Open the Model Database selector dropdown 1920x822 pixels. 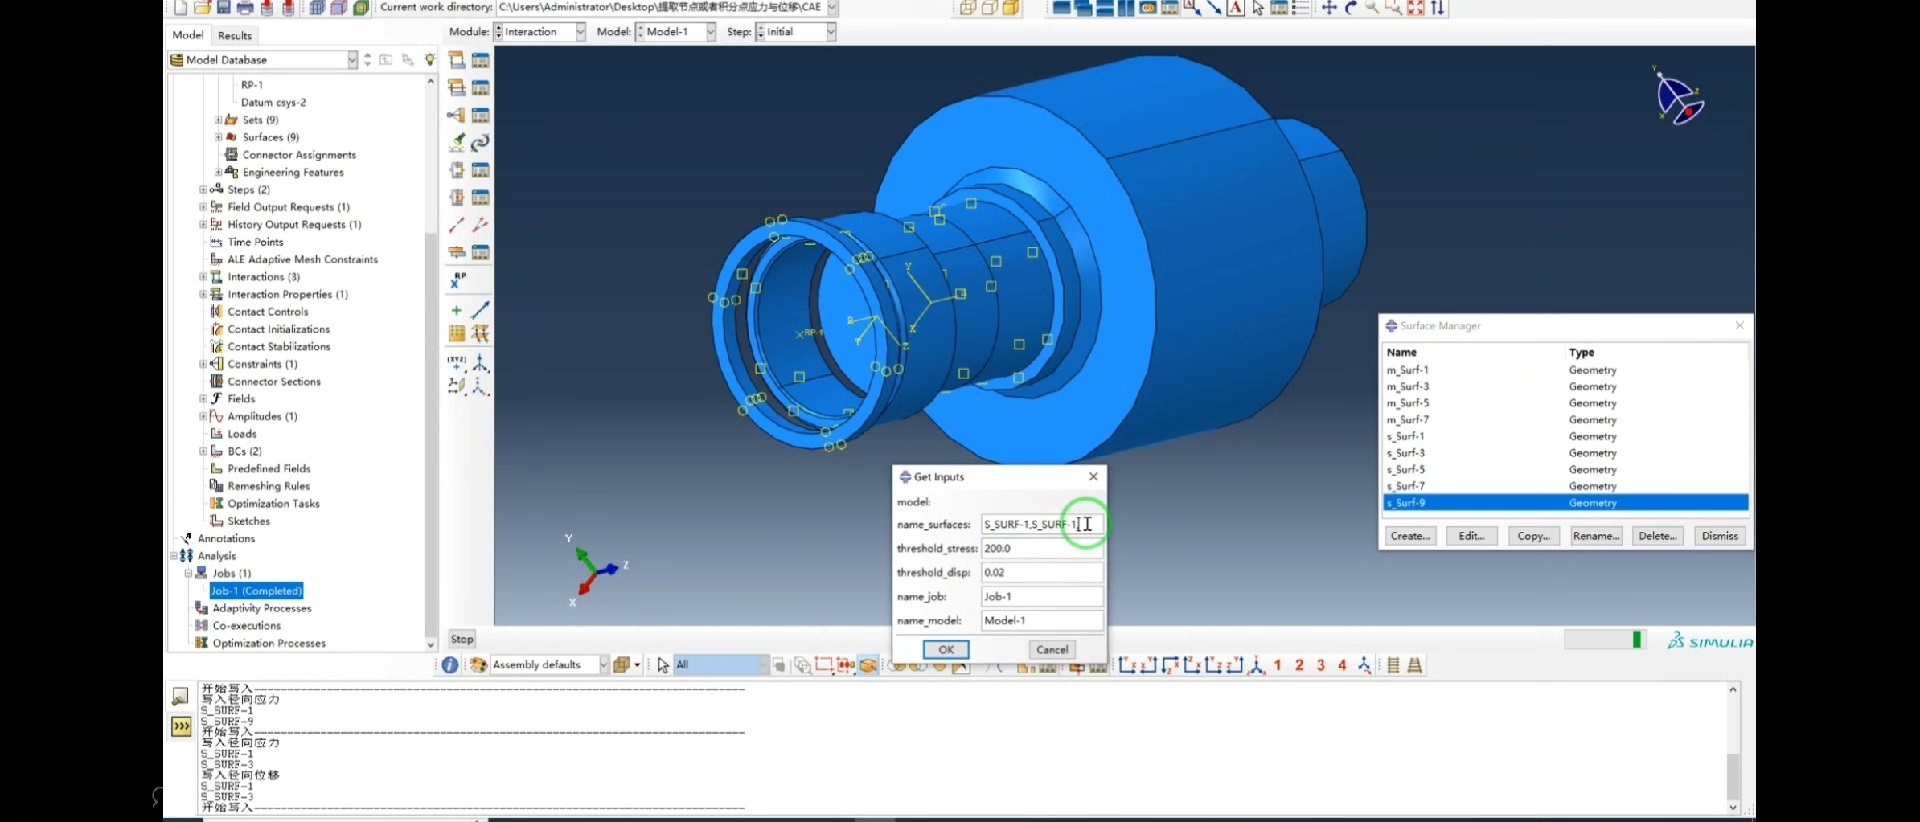click(263, 60)
